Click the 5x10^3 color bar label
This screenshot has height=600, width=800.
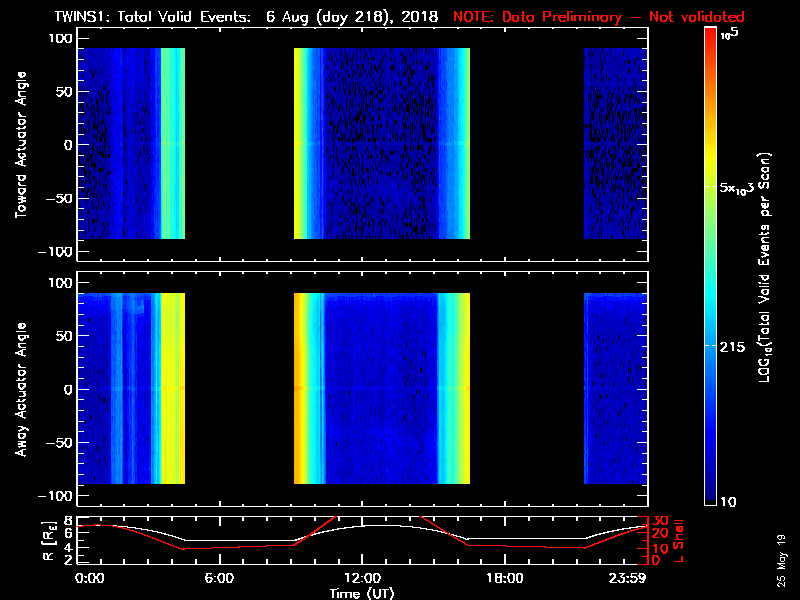pos(743,188)
